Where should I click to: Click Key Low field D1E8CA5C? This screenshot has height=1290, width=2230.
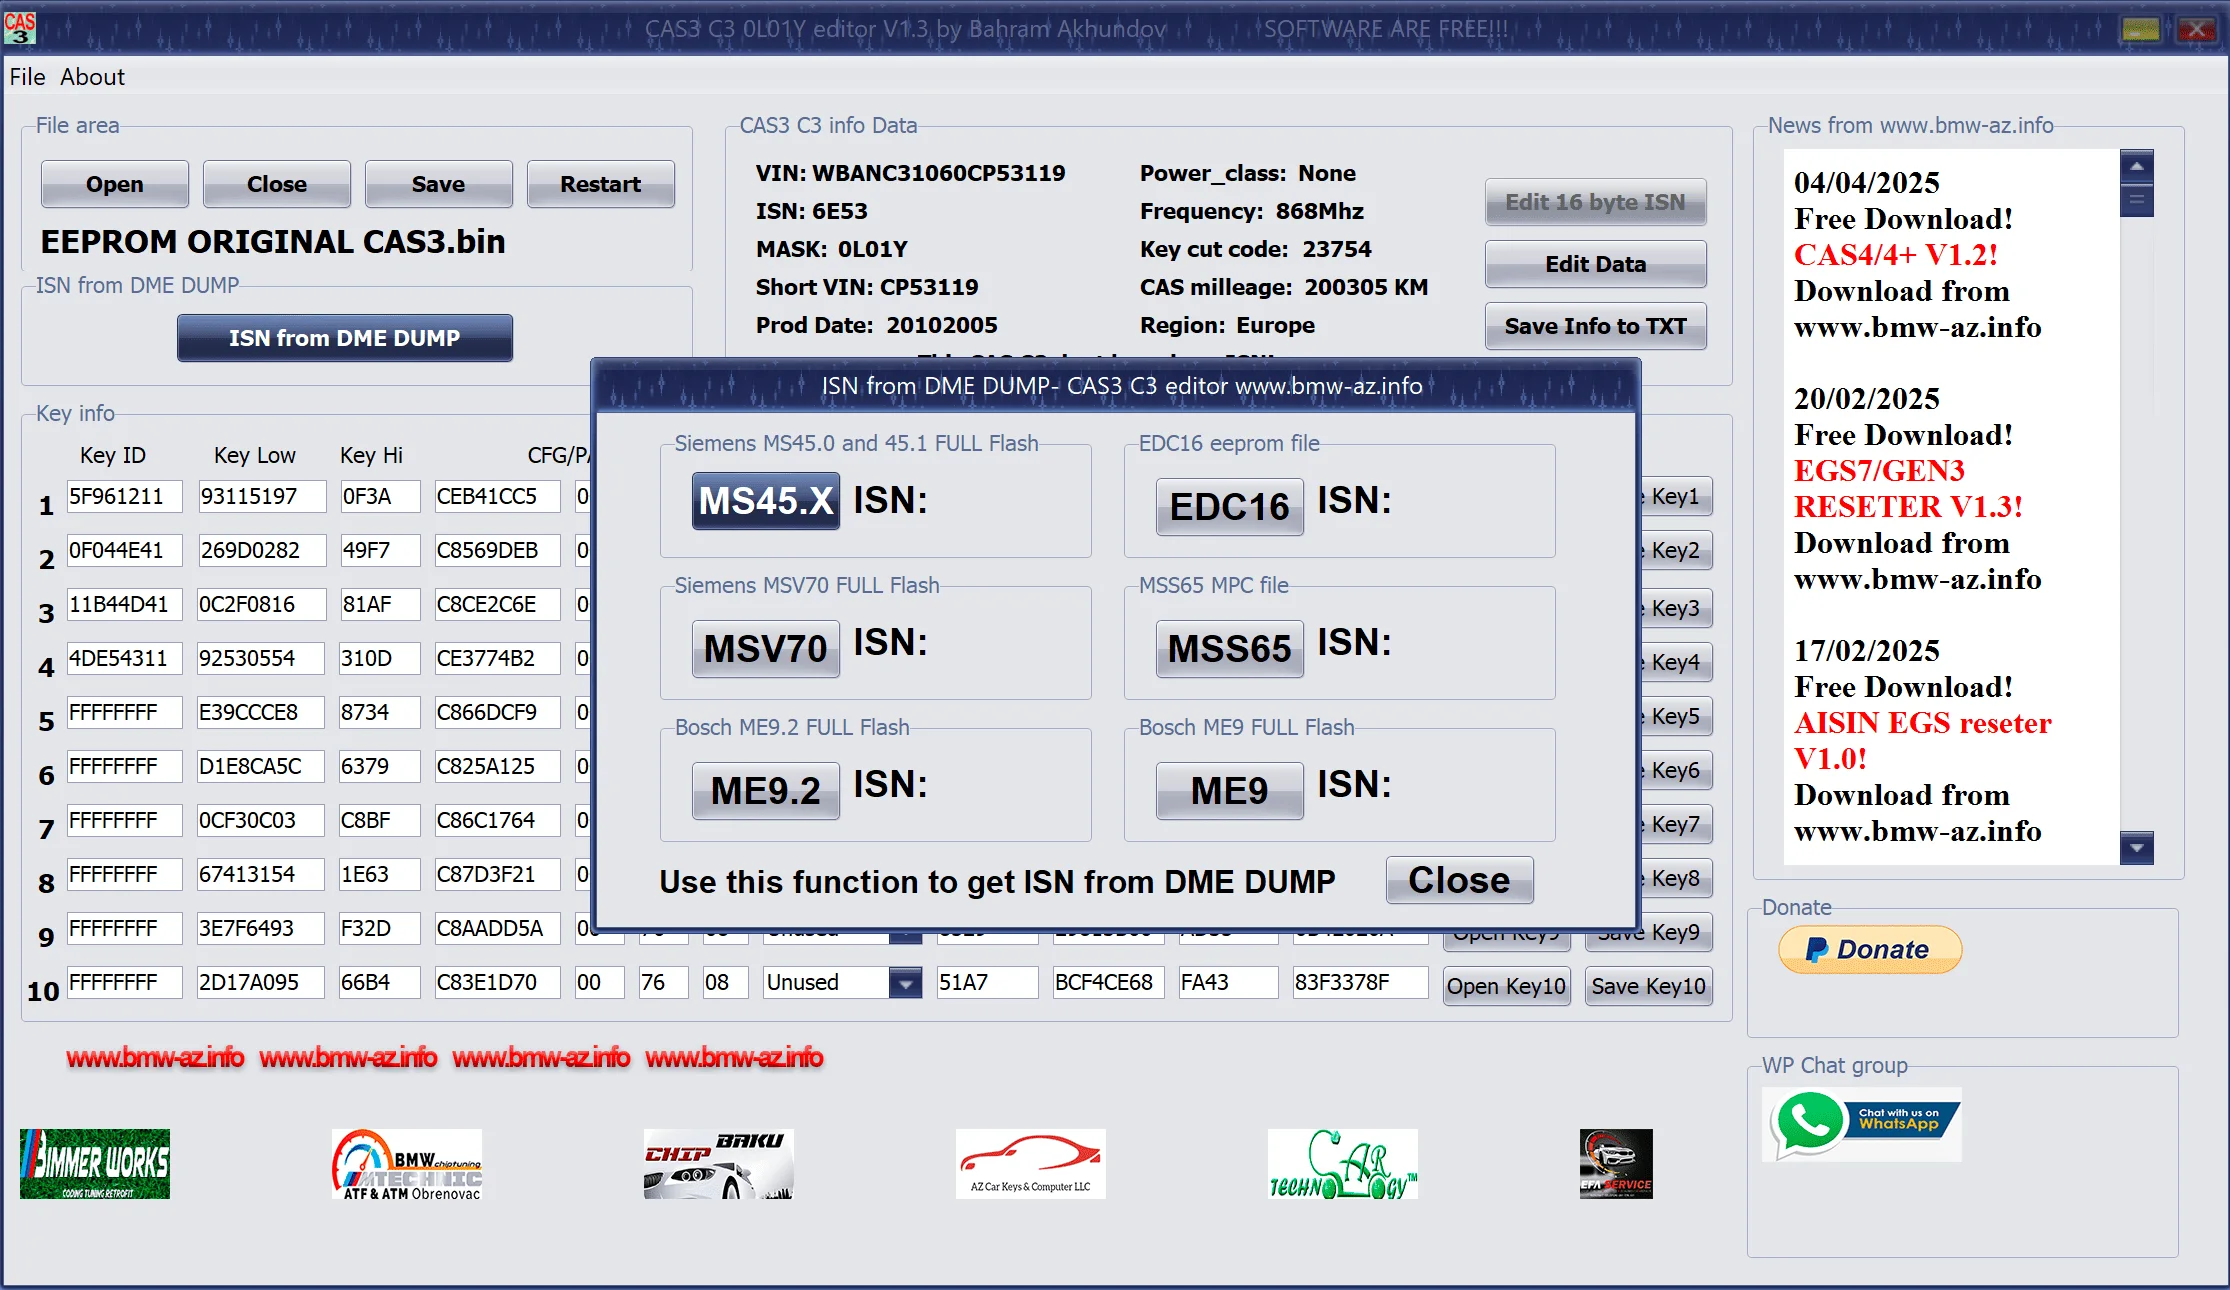coord(261,766)
